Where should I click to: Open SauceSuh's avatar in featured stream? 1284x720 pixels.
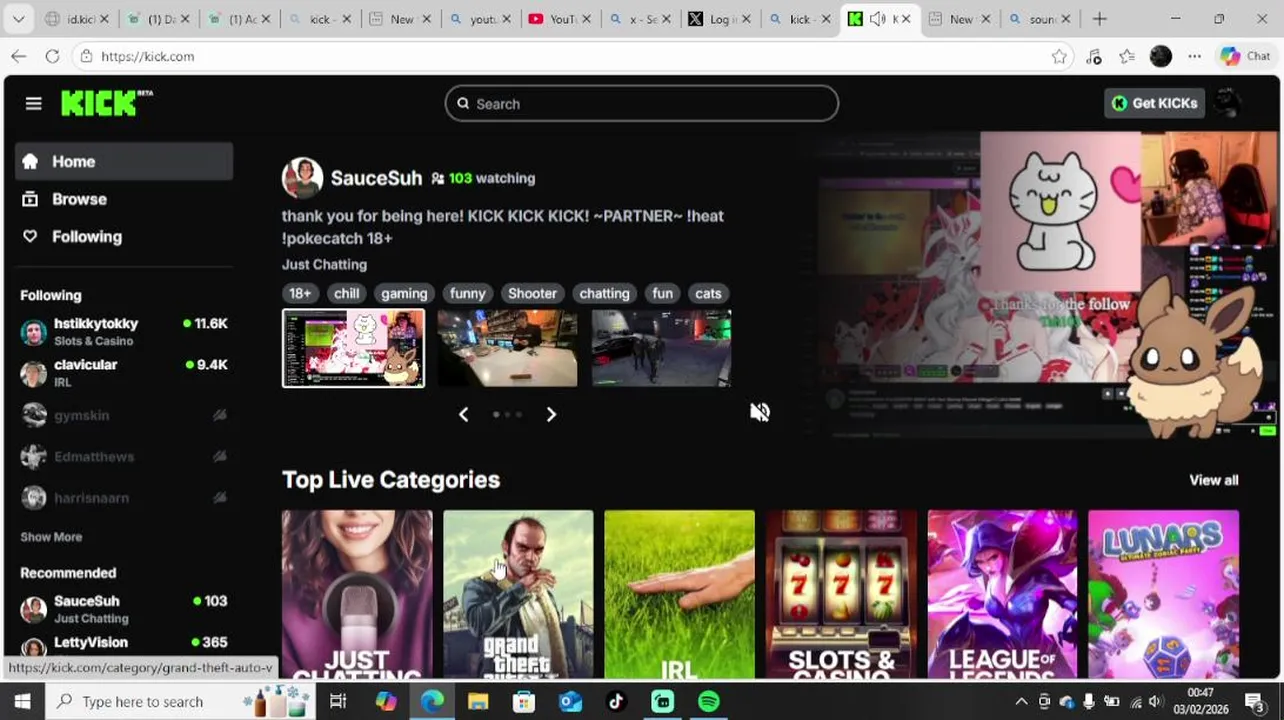[x=302, y=178]
